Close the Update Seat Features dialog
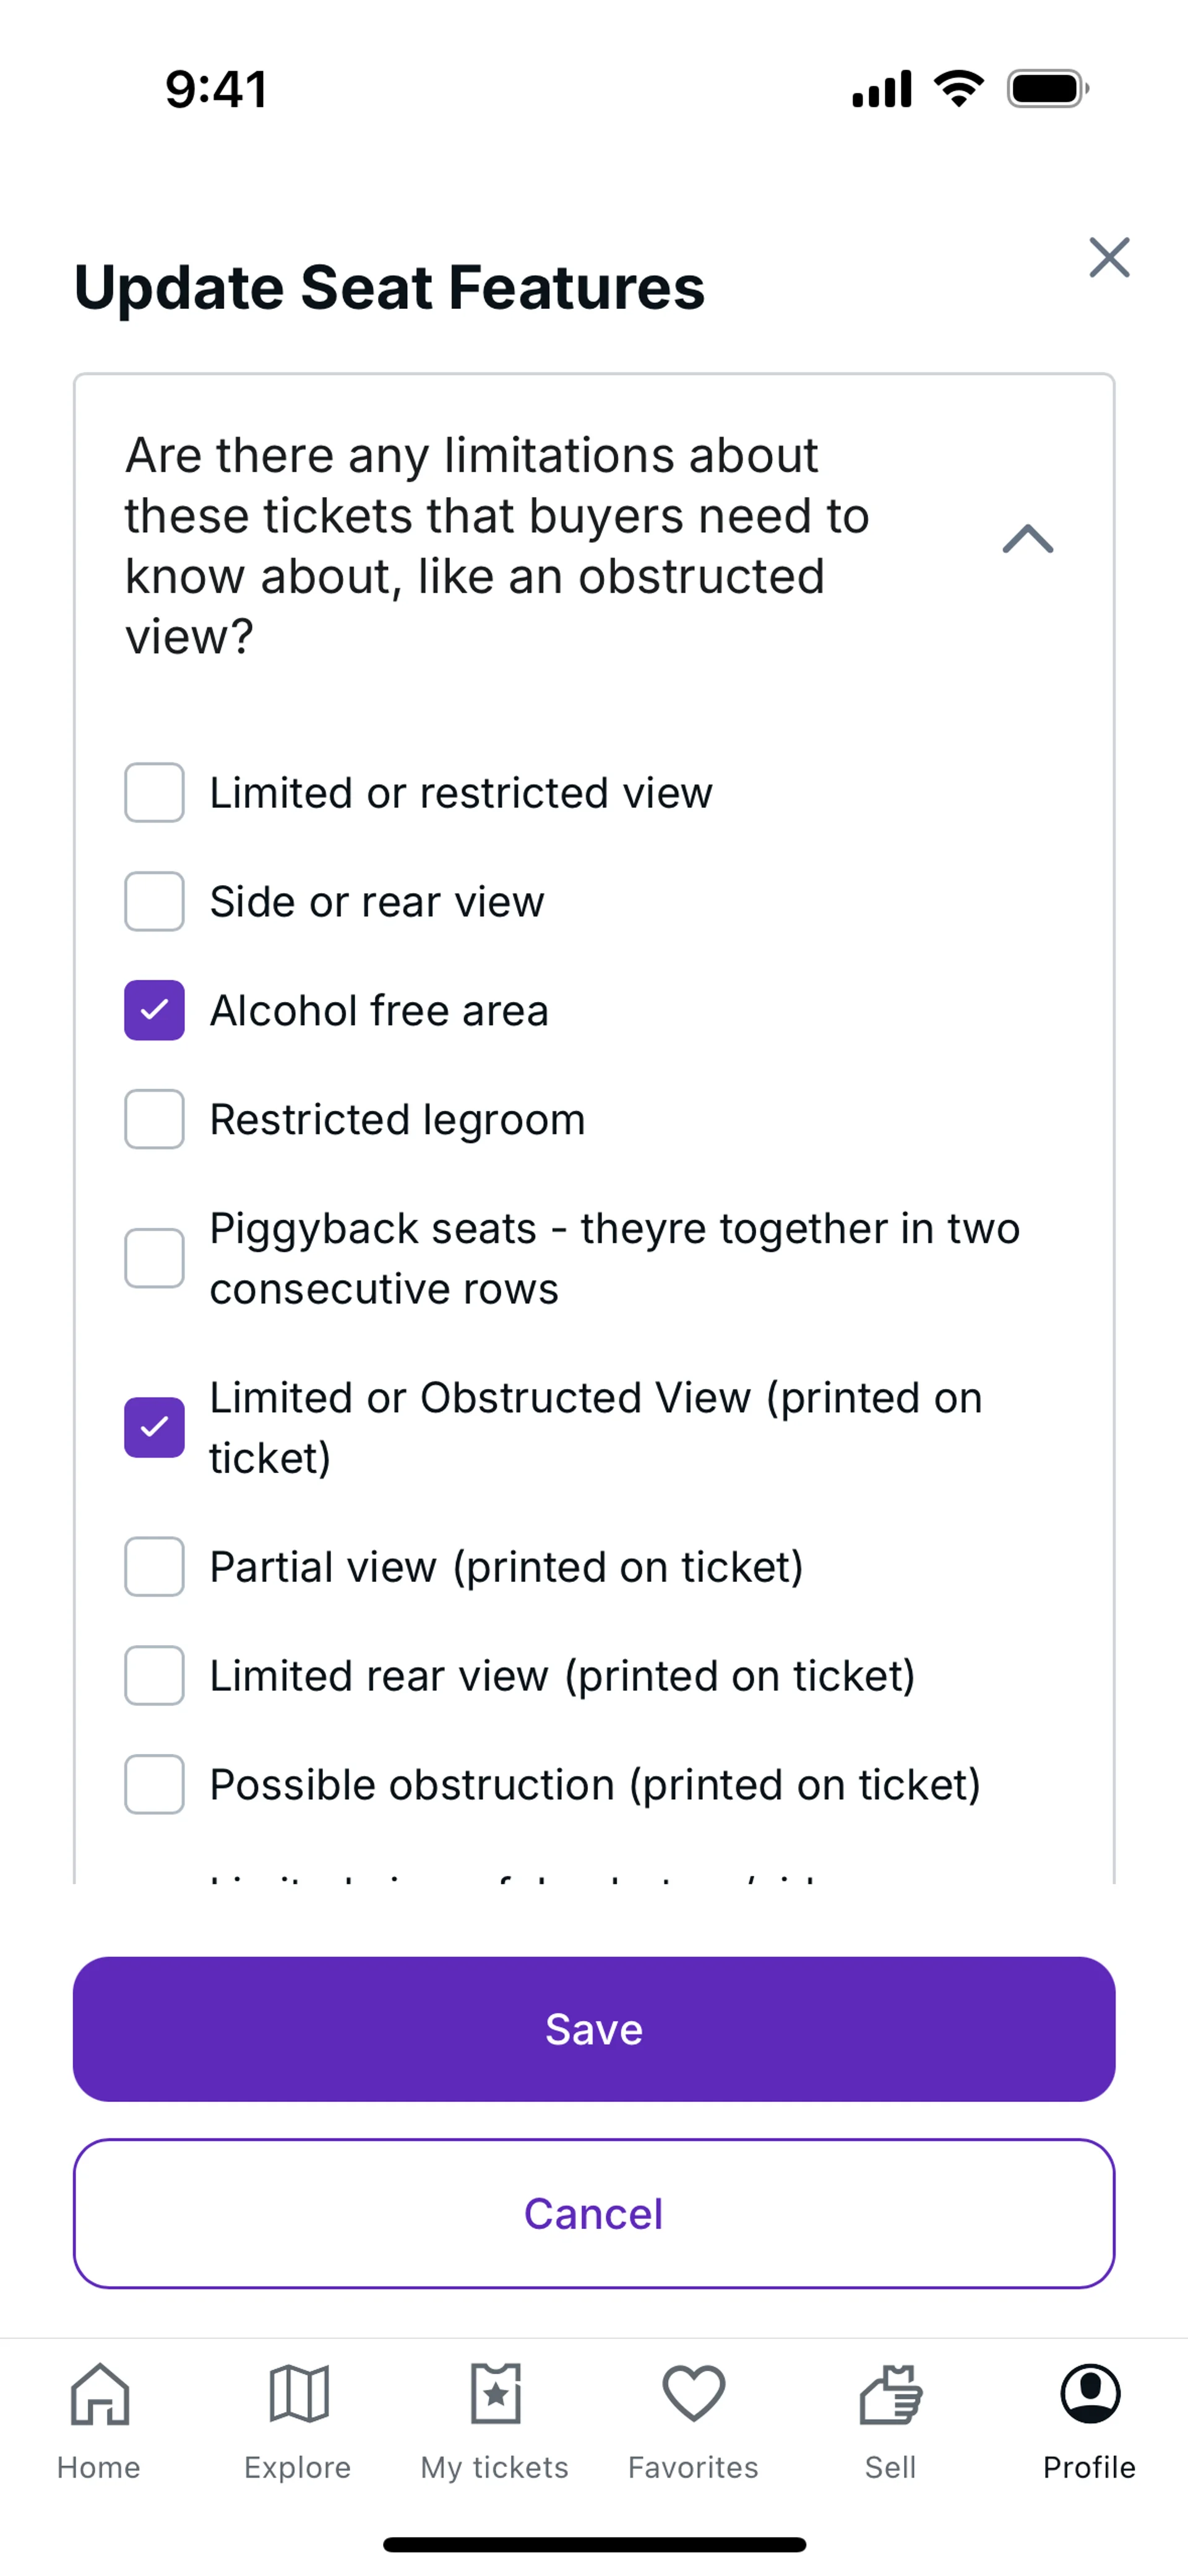 (x=1108, y=258)
